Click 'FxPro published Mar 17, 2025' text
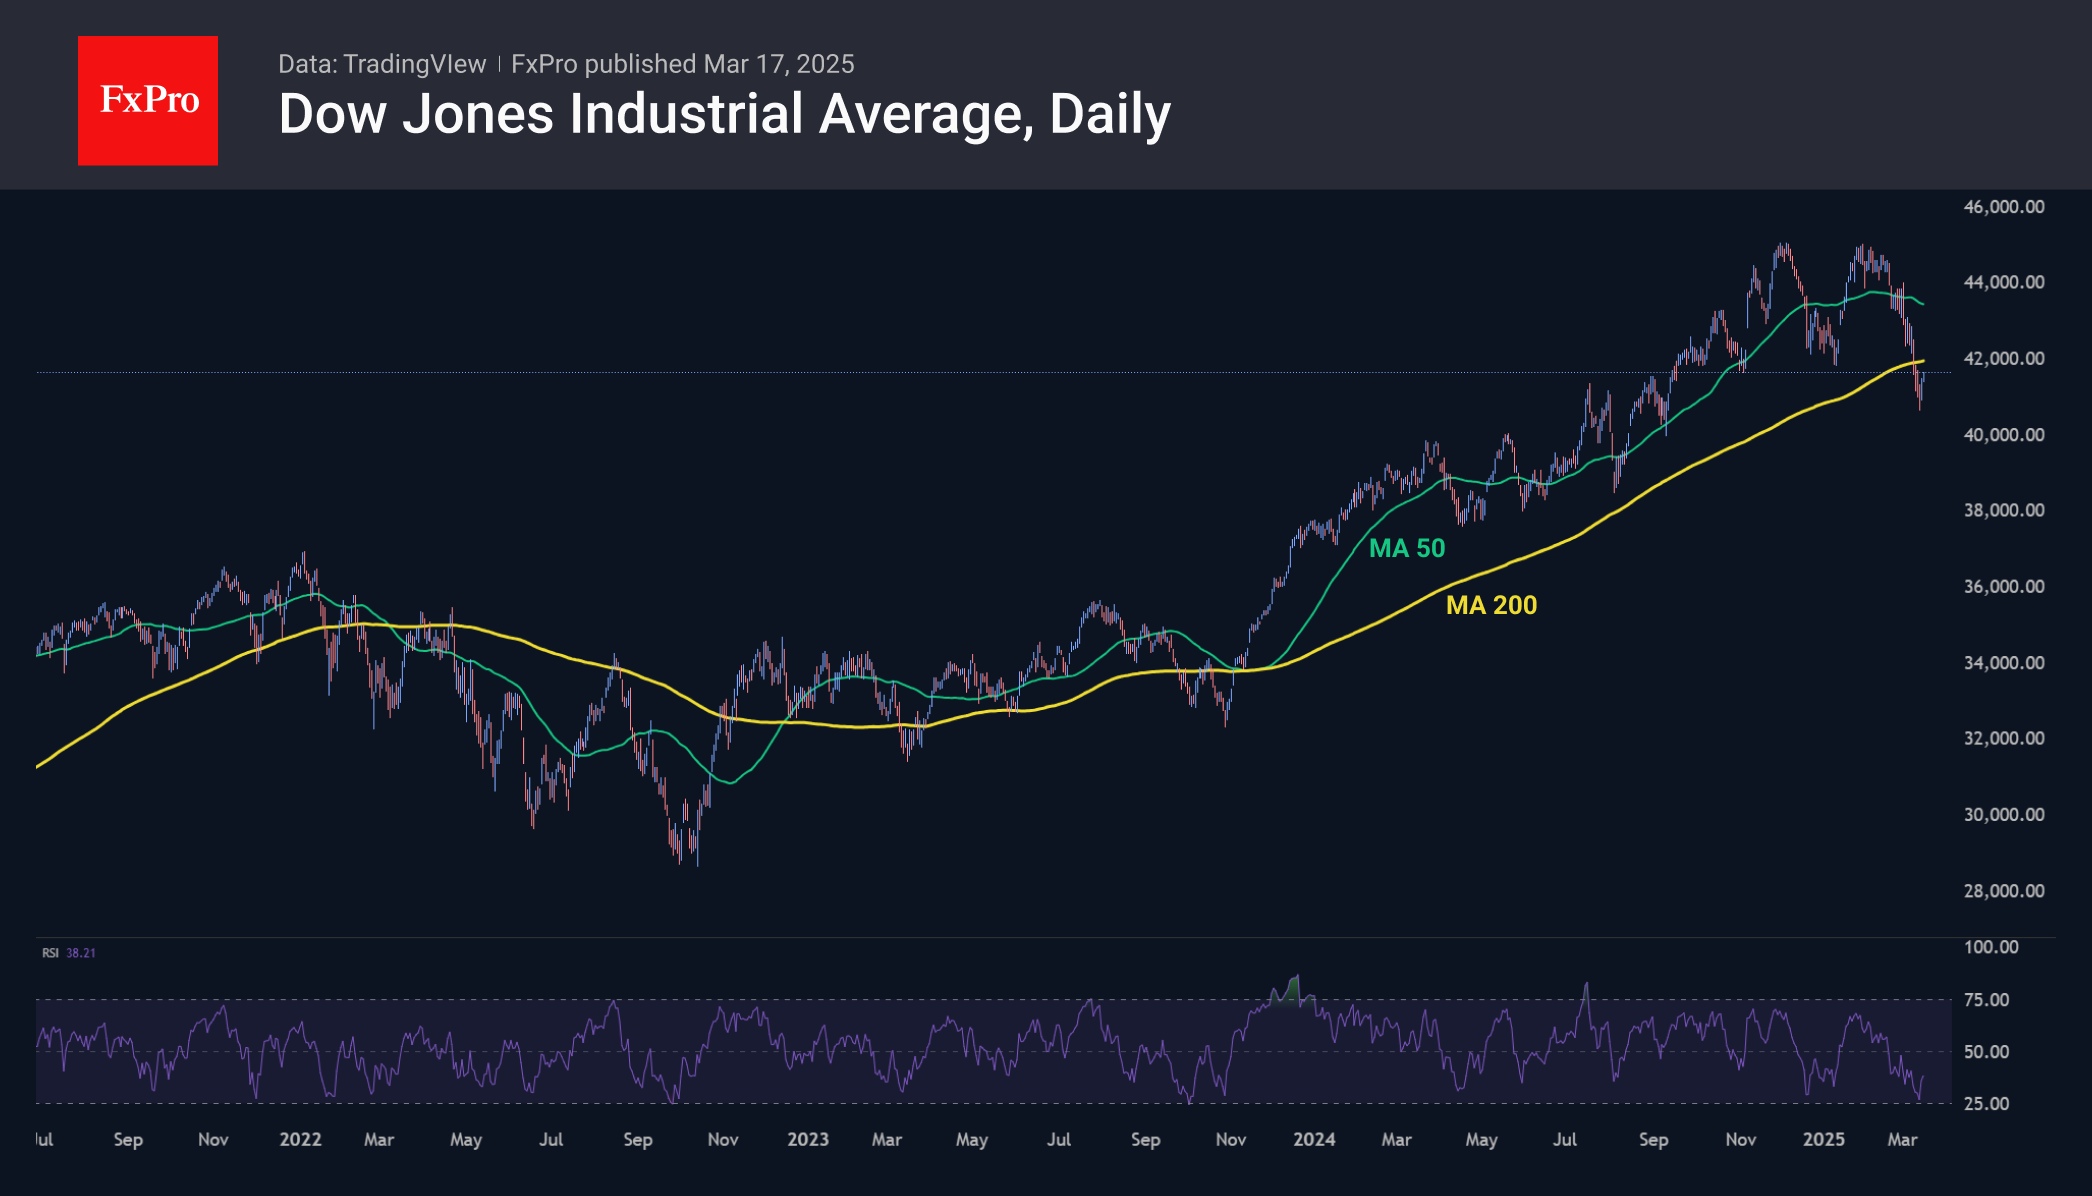 pyautogui.click(x=683, y=64)
